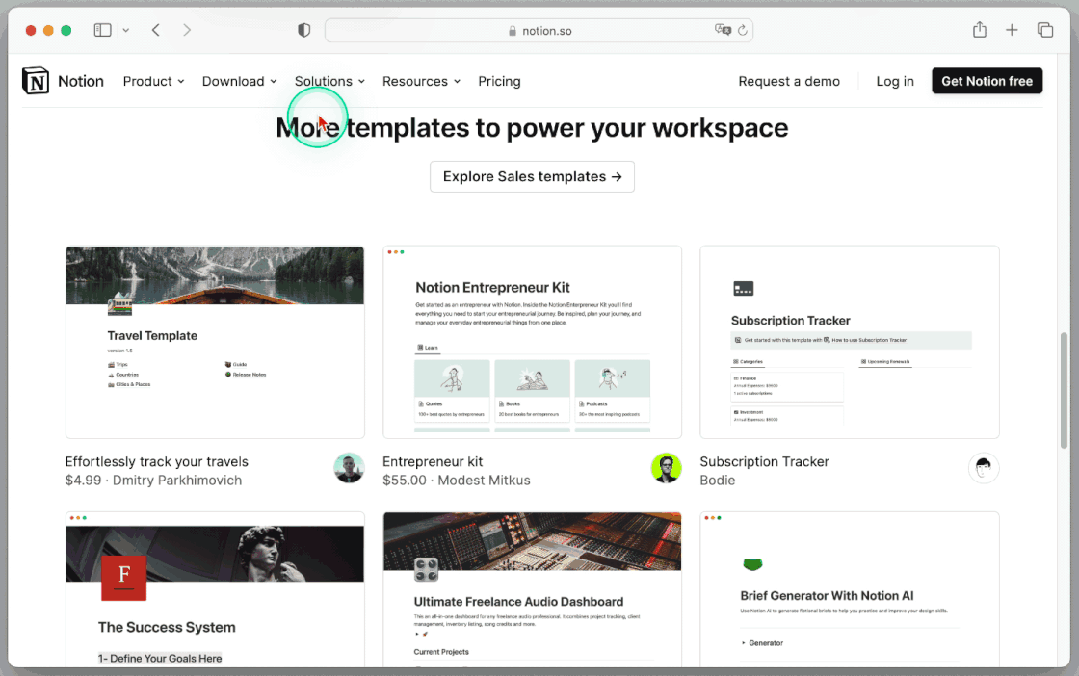The image size is (1079, 676).
Task: Click Modest Mitkus's avatar
Action: 666,468
